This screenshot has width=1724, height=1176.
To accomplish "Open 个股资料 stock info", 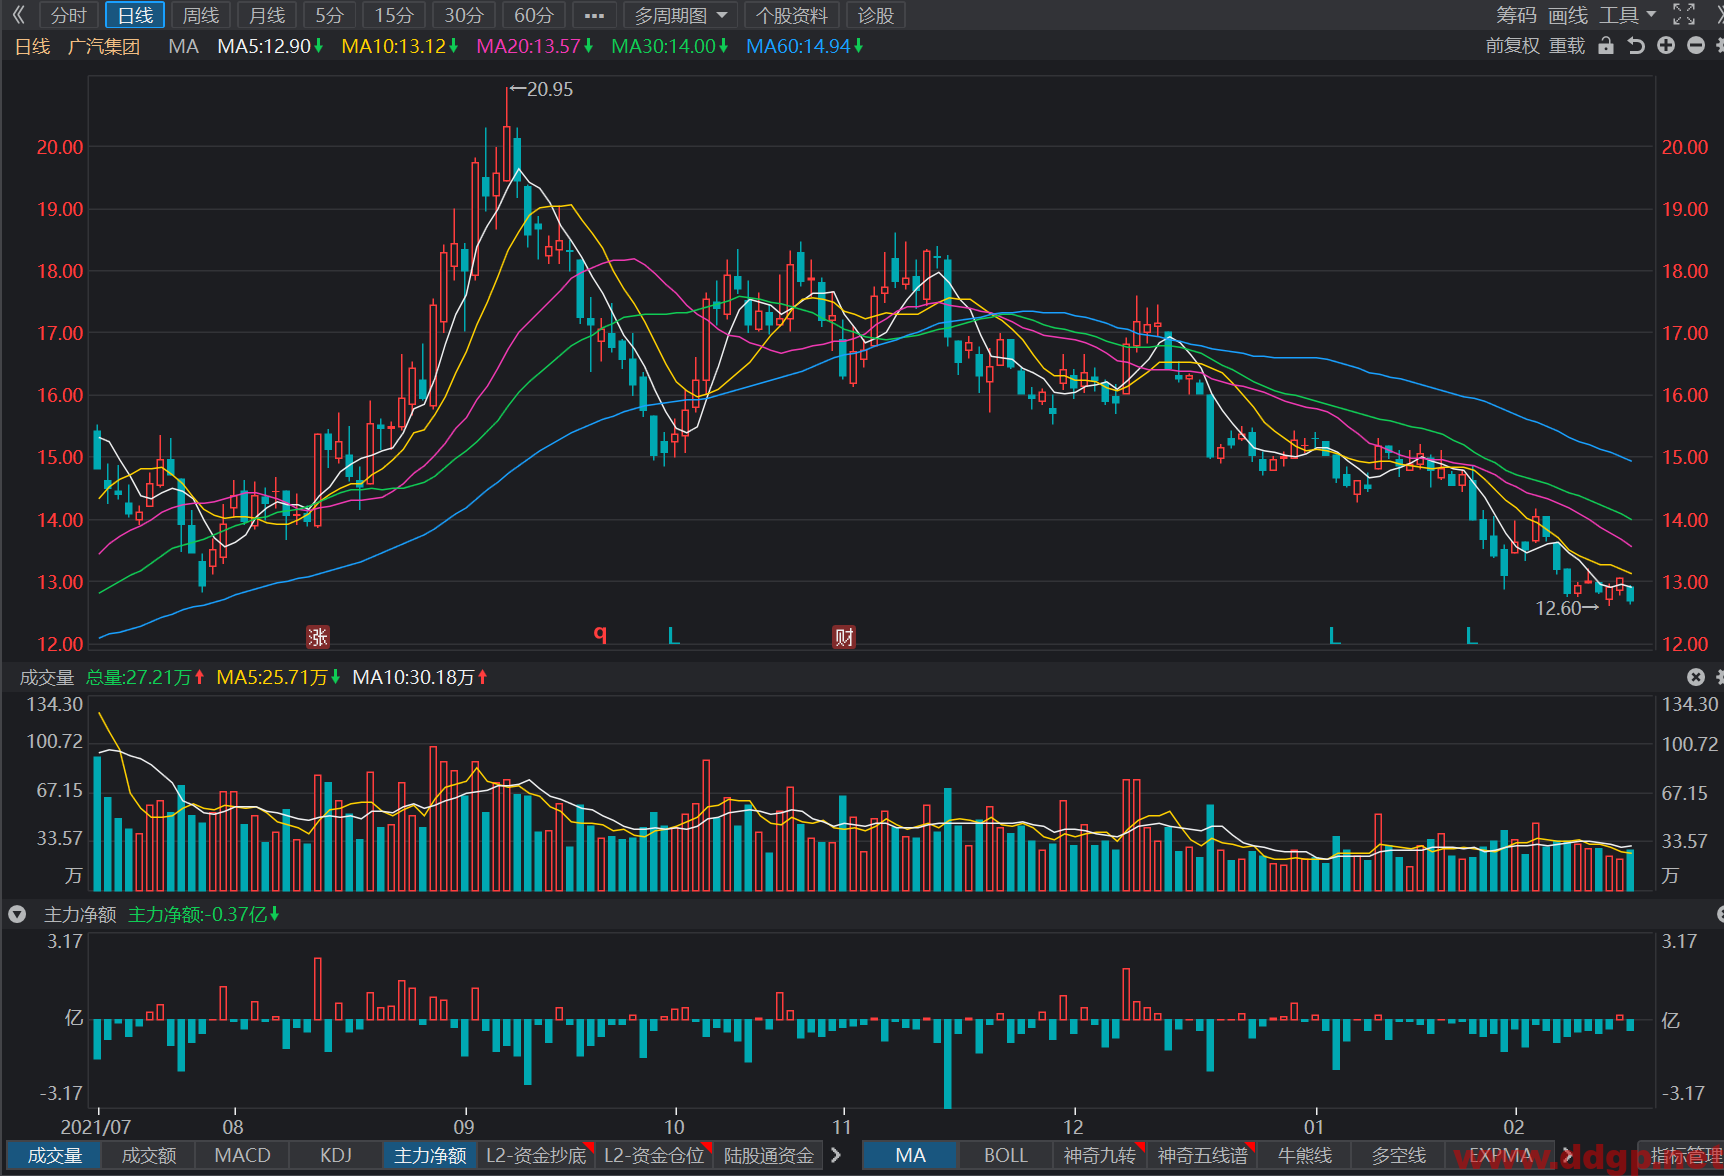I will [x=792, y=15].
